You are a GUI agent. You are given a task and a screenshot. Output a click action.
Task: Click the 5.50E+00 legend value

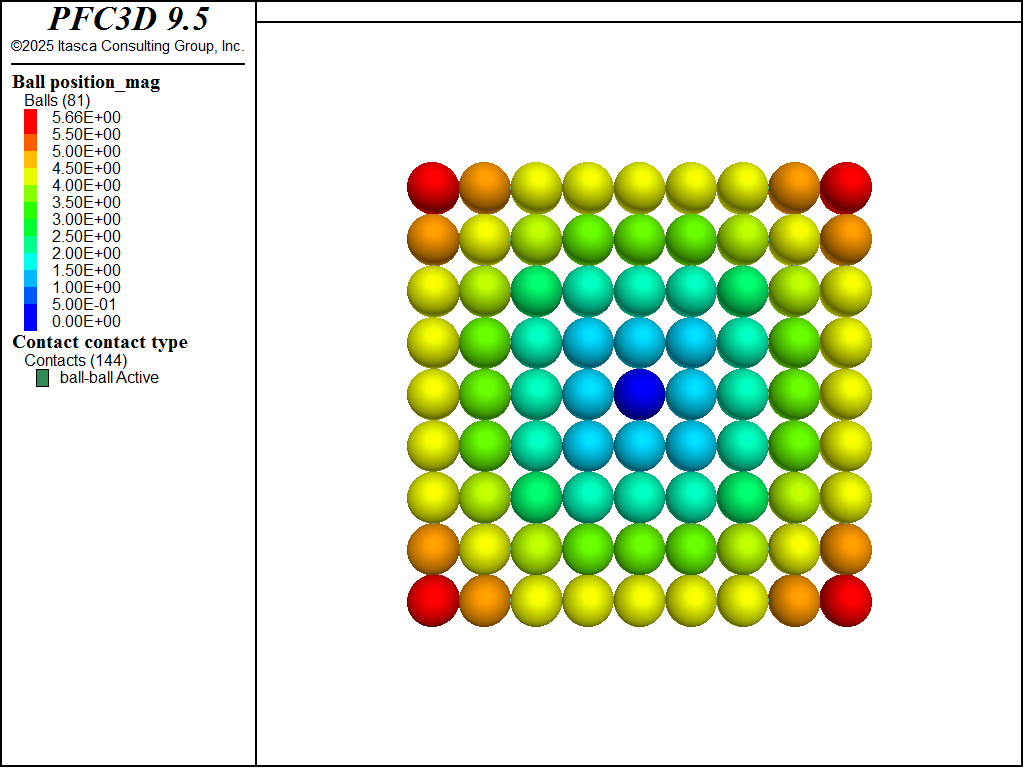[86, 135]
